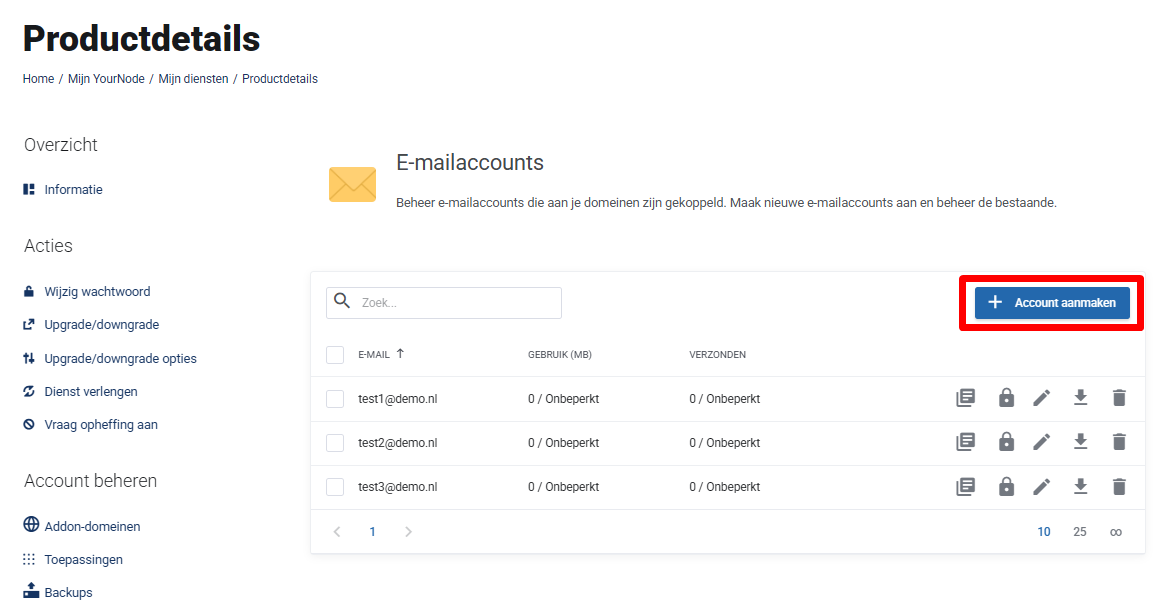Click the Addon-domeinen globe icon
The height and width of the screenshot is (602, 1172).
tap(32, 525)
